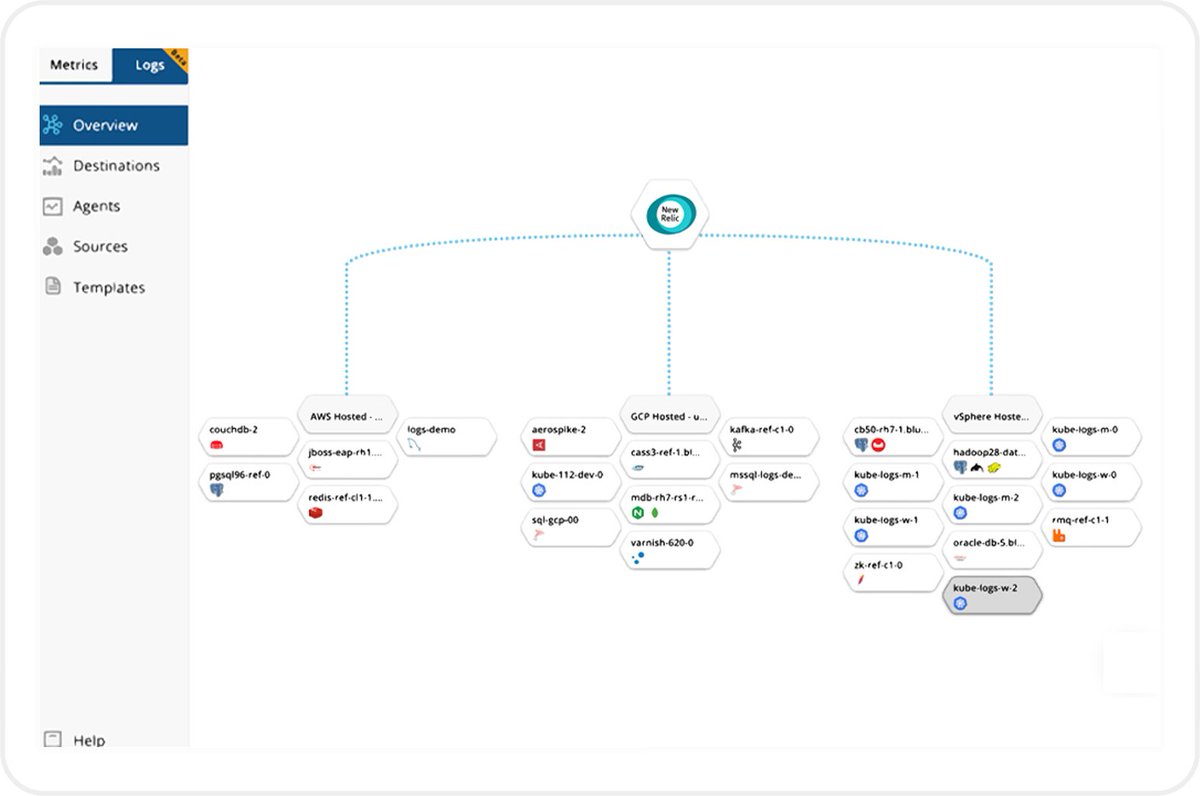Click the Templates document icon
The image size is (1200, 796).
(53, 287)
